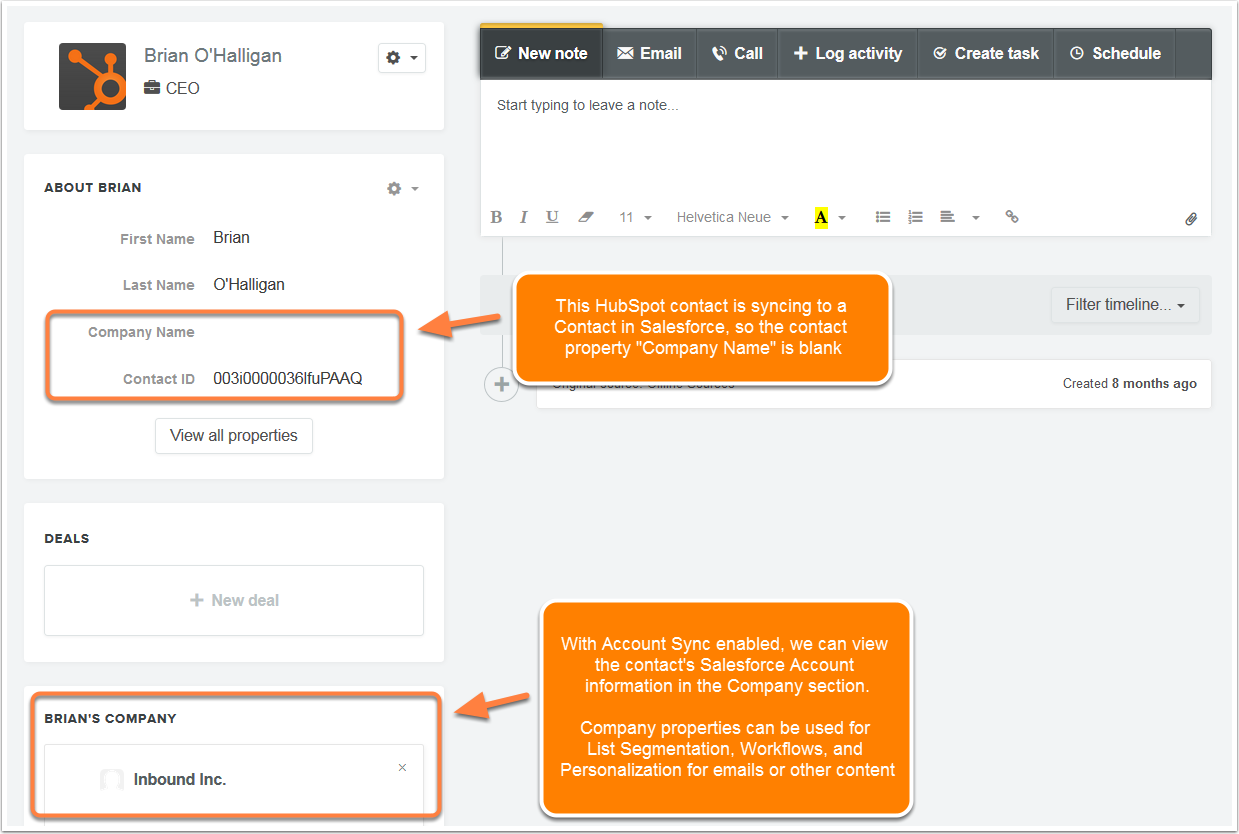Click the eraser clear-formatting icon
Image resolution: width=1239 pixels, height=834 pixels.
coord(586,217)
